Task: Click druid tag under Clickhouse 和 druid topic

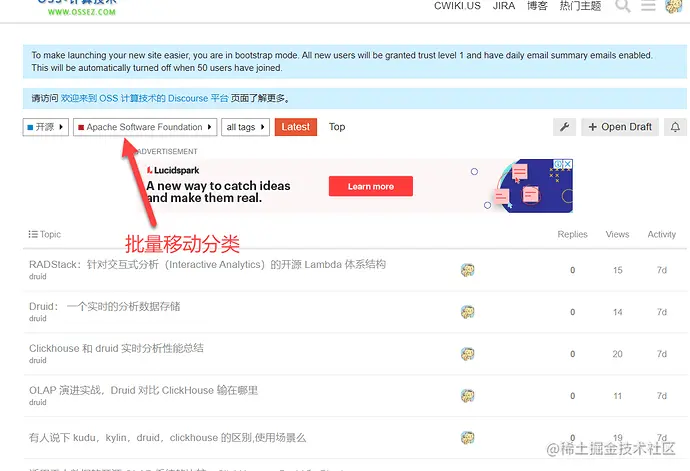Action: pos(37,360)
